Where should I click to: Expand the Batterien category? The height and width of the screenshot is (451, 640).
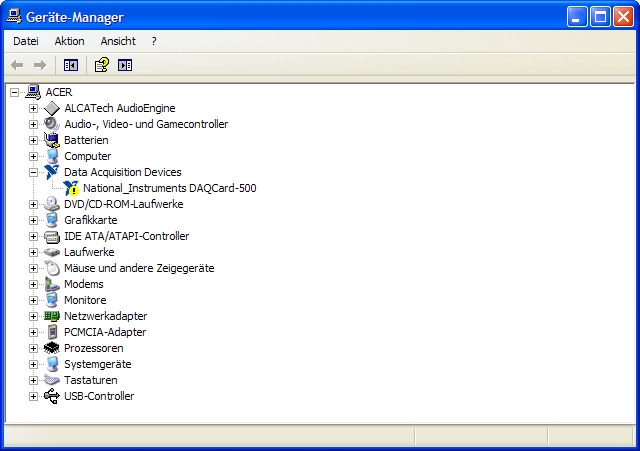point(33,140)
